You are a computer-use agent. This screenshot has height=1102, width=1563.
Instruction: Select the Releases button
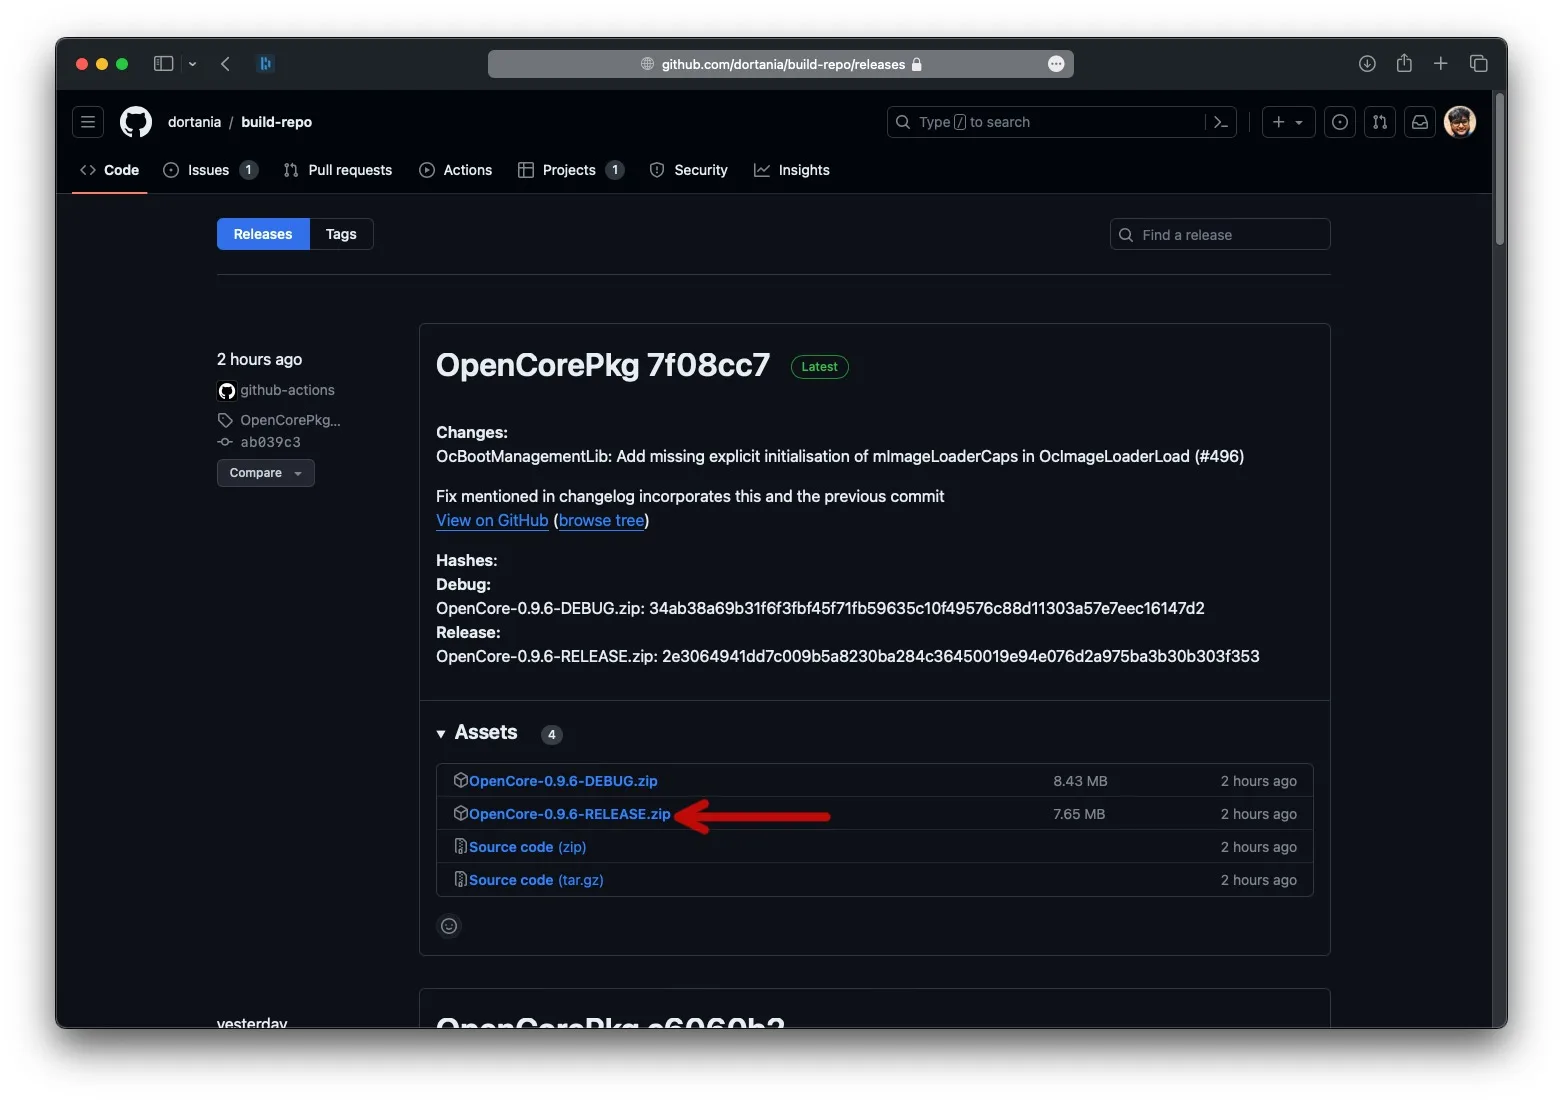click(263, 234)
